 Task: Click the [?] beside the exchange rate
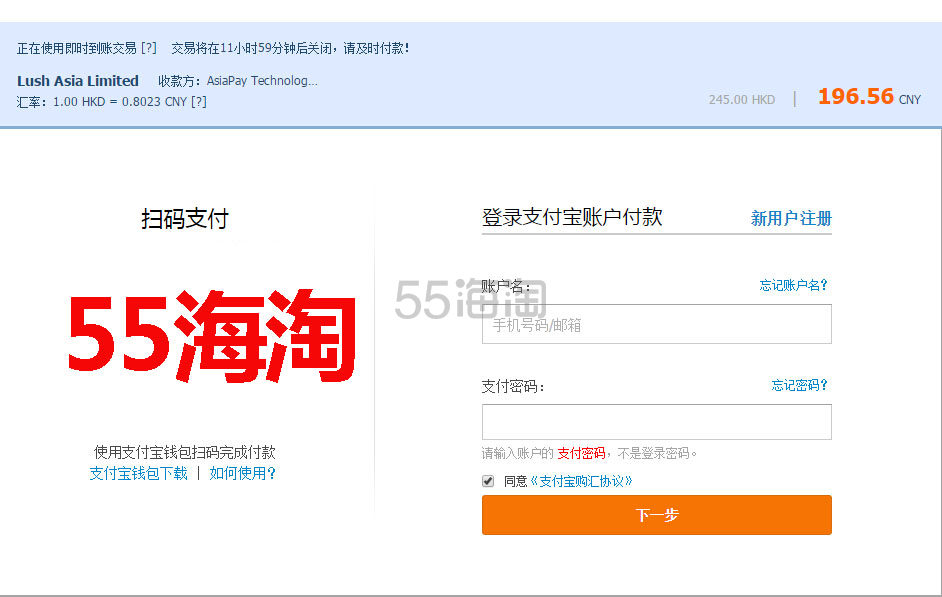pos(199,102)
